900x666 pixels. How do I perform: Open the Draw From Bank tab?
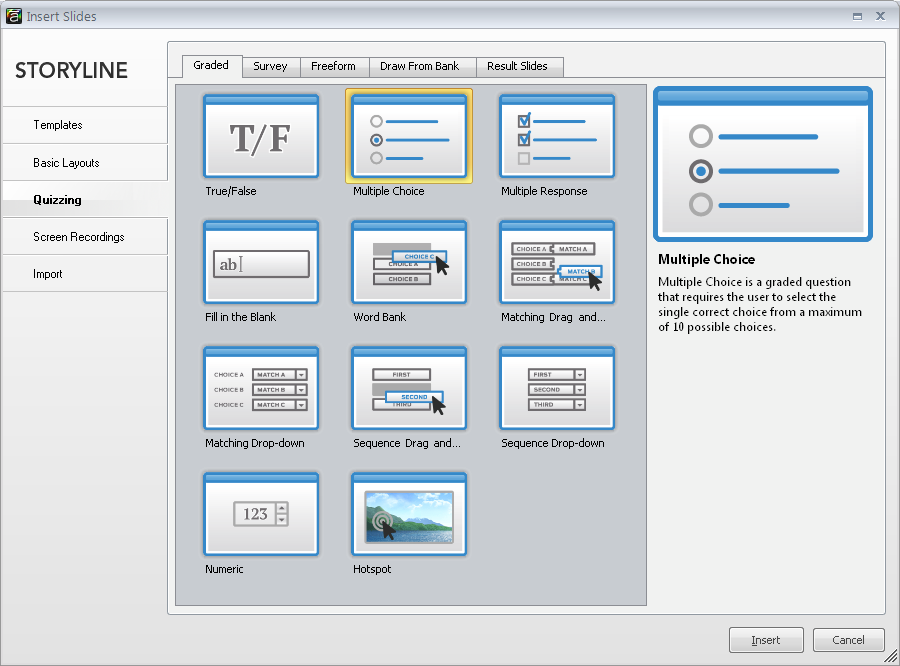pyautogui.click(x=420, y=66)
